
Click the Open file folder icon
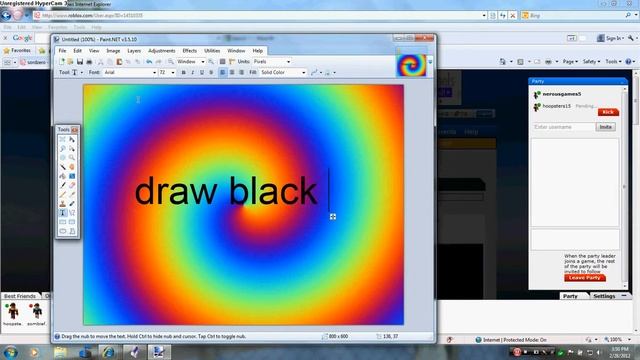coord(70,62)
